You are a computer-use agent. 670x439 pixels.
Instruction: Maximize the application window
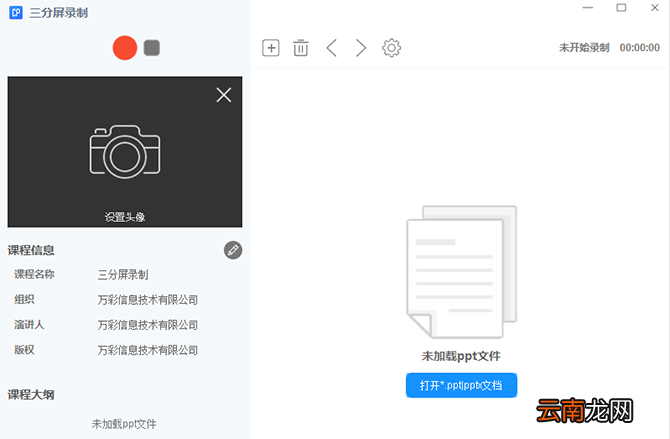[621, 8]
